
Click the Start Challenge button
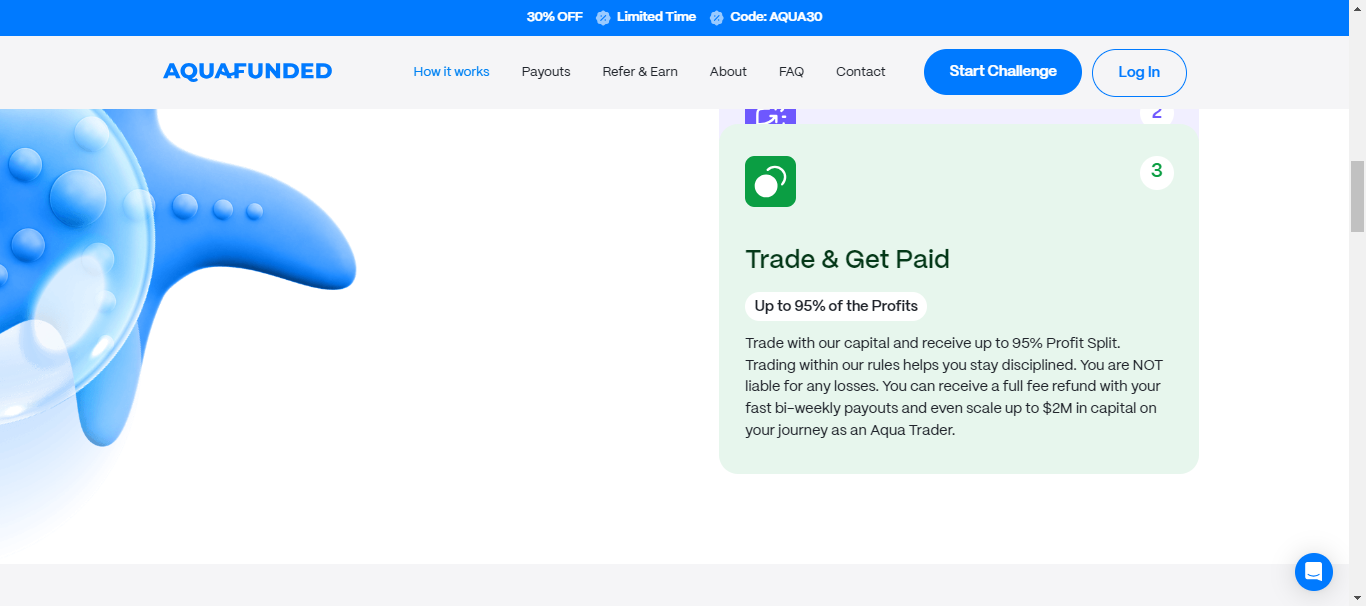[1002, 71]
